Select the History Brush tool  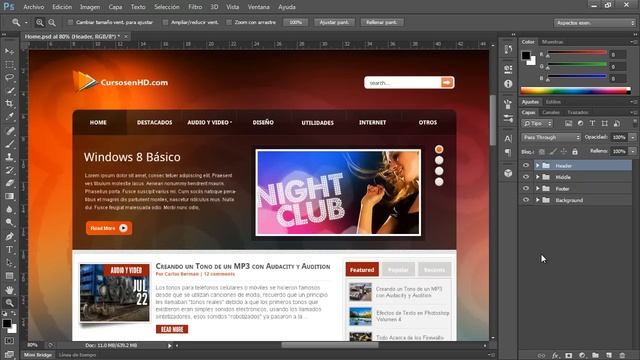[9, 170]
